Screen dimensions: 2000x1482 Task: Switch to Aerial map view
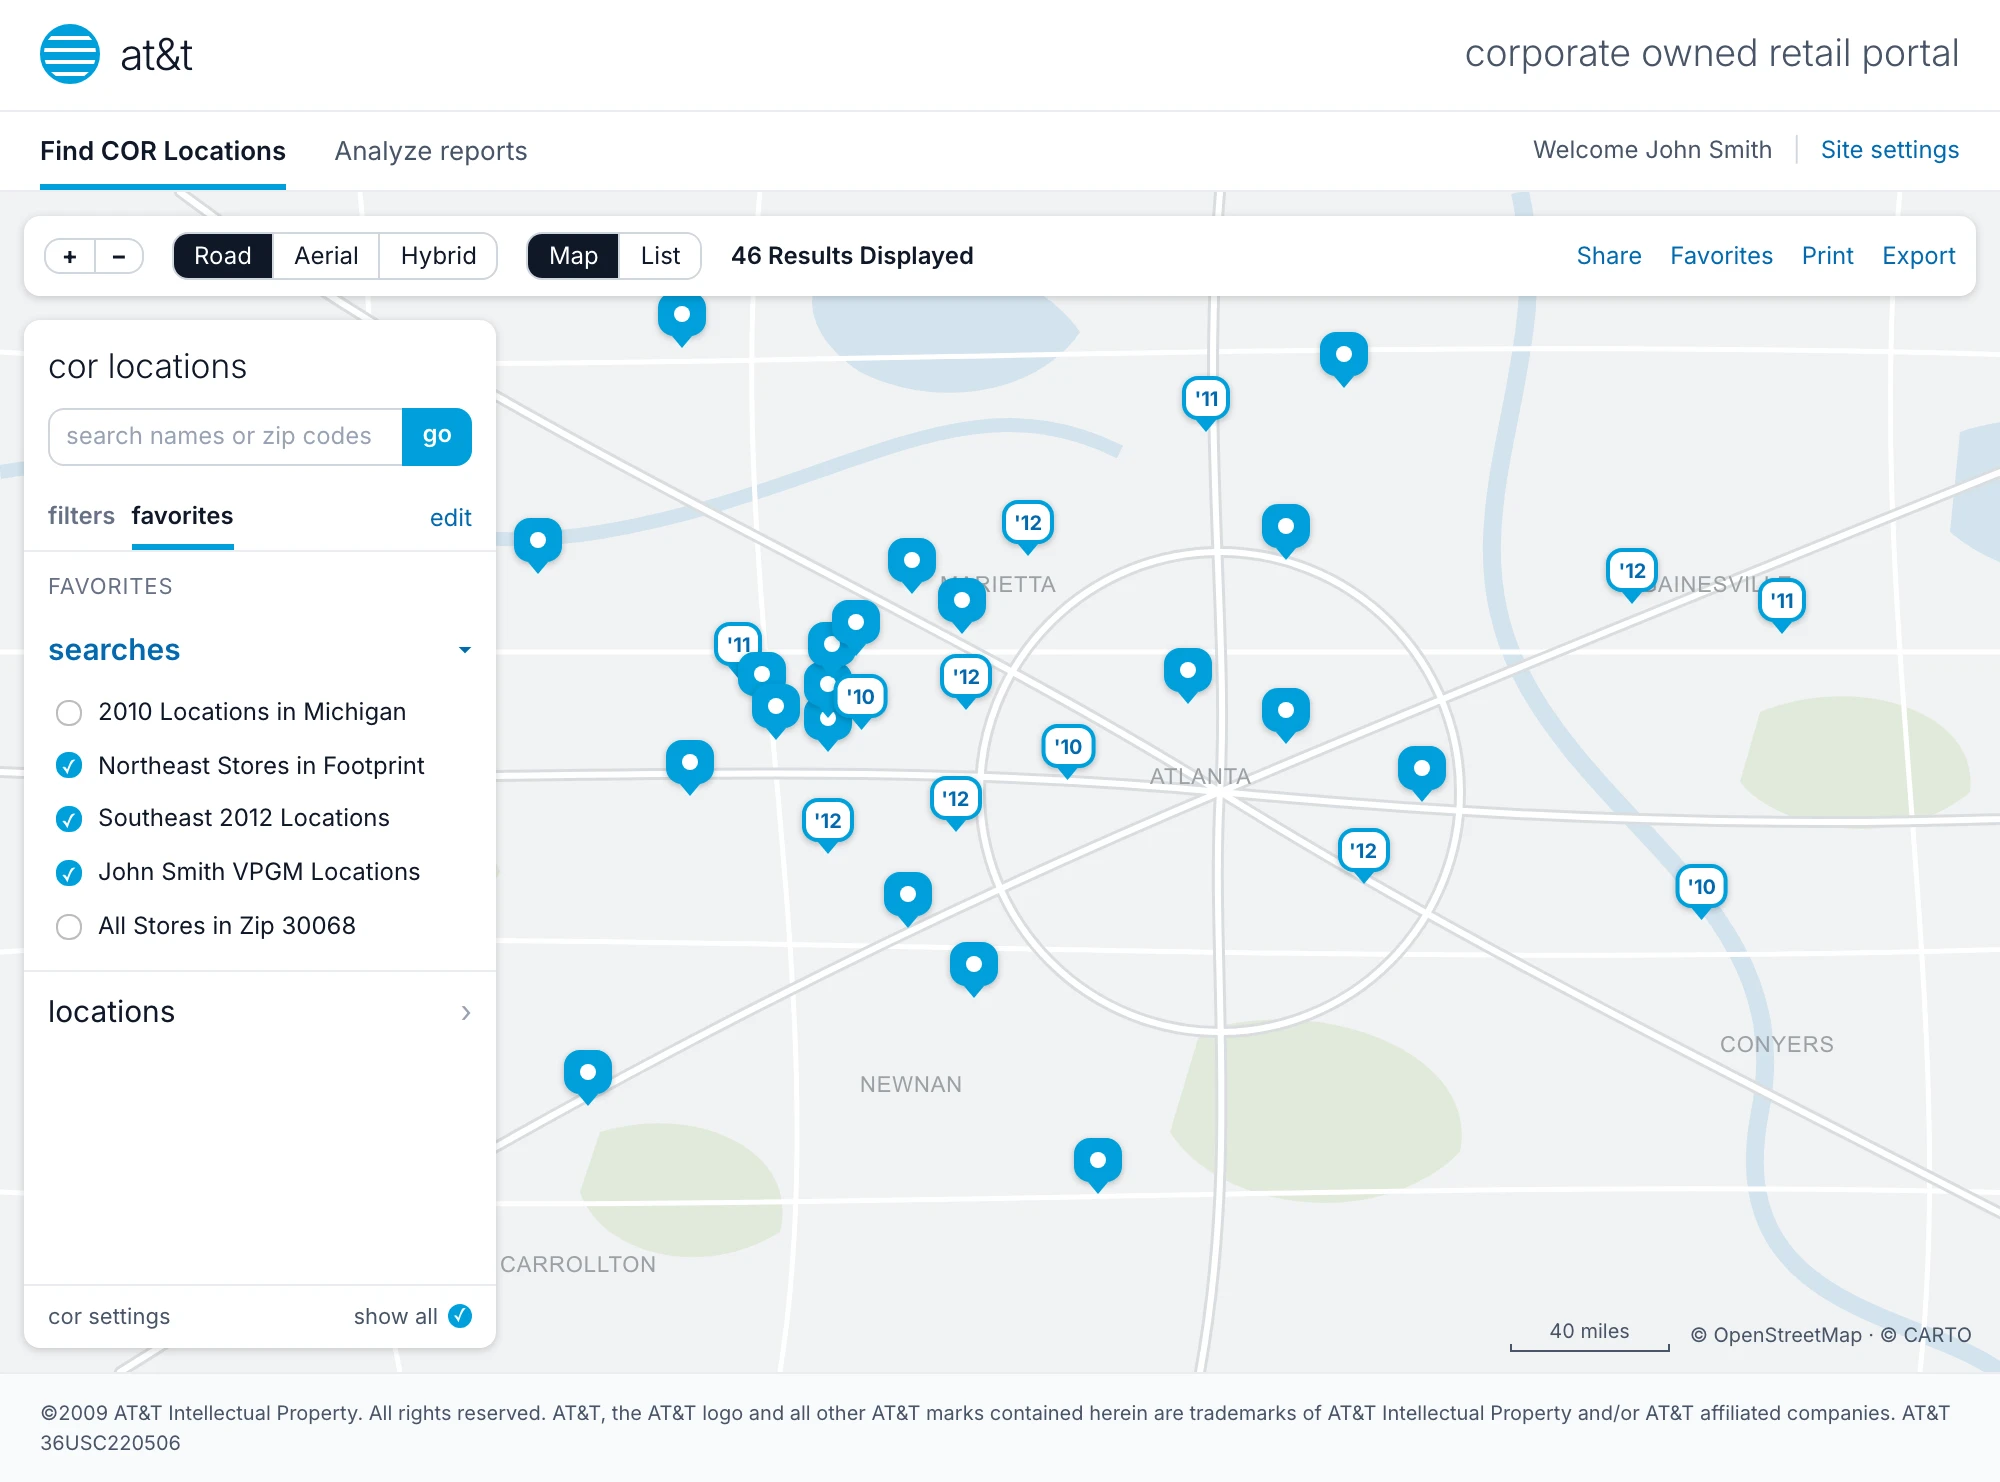(x=326, y=256)
